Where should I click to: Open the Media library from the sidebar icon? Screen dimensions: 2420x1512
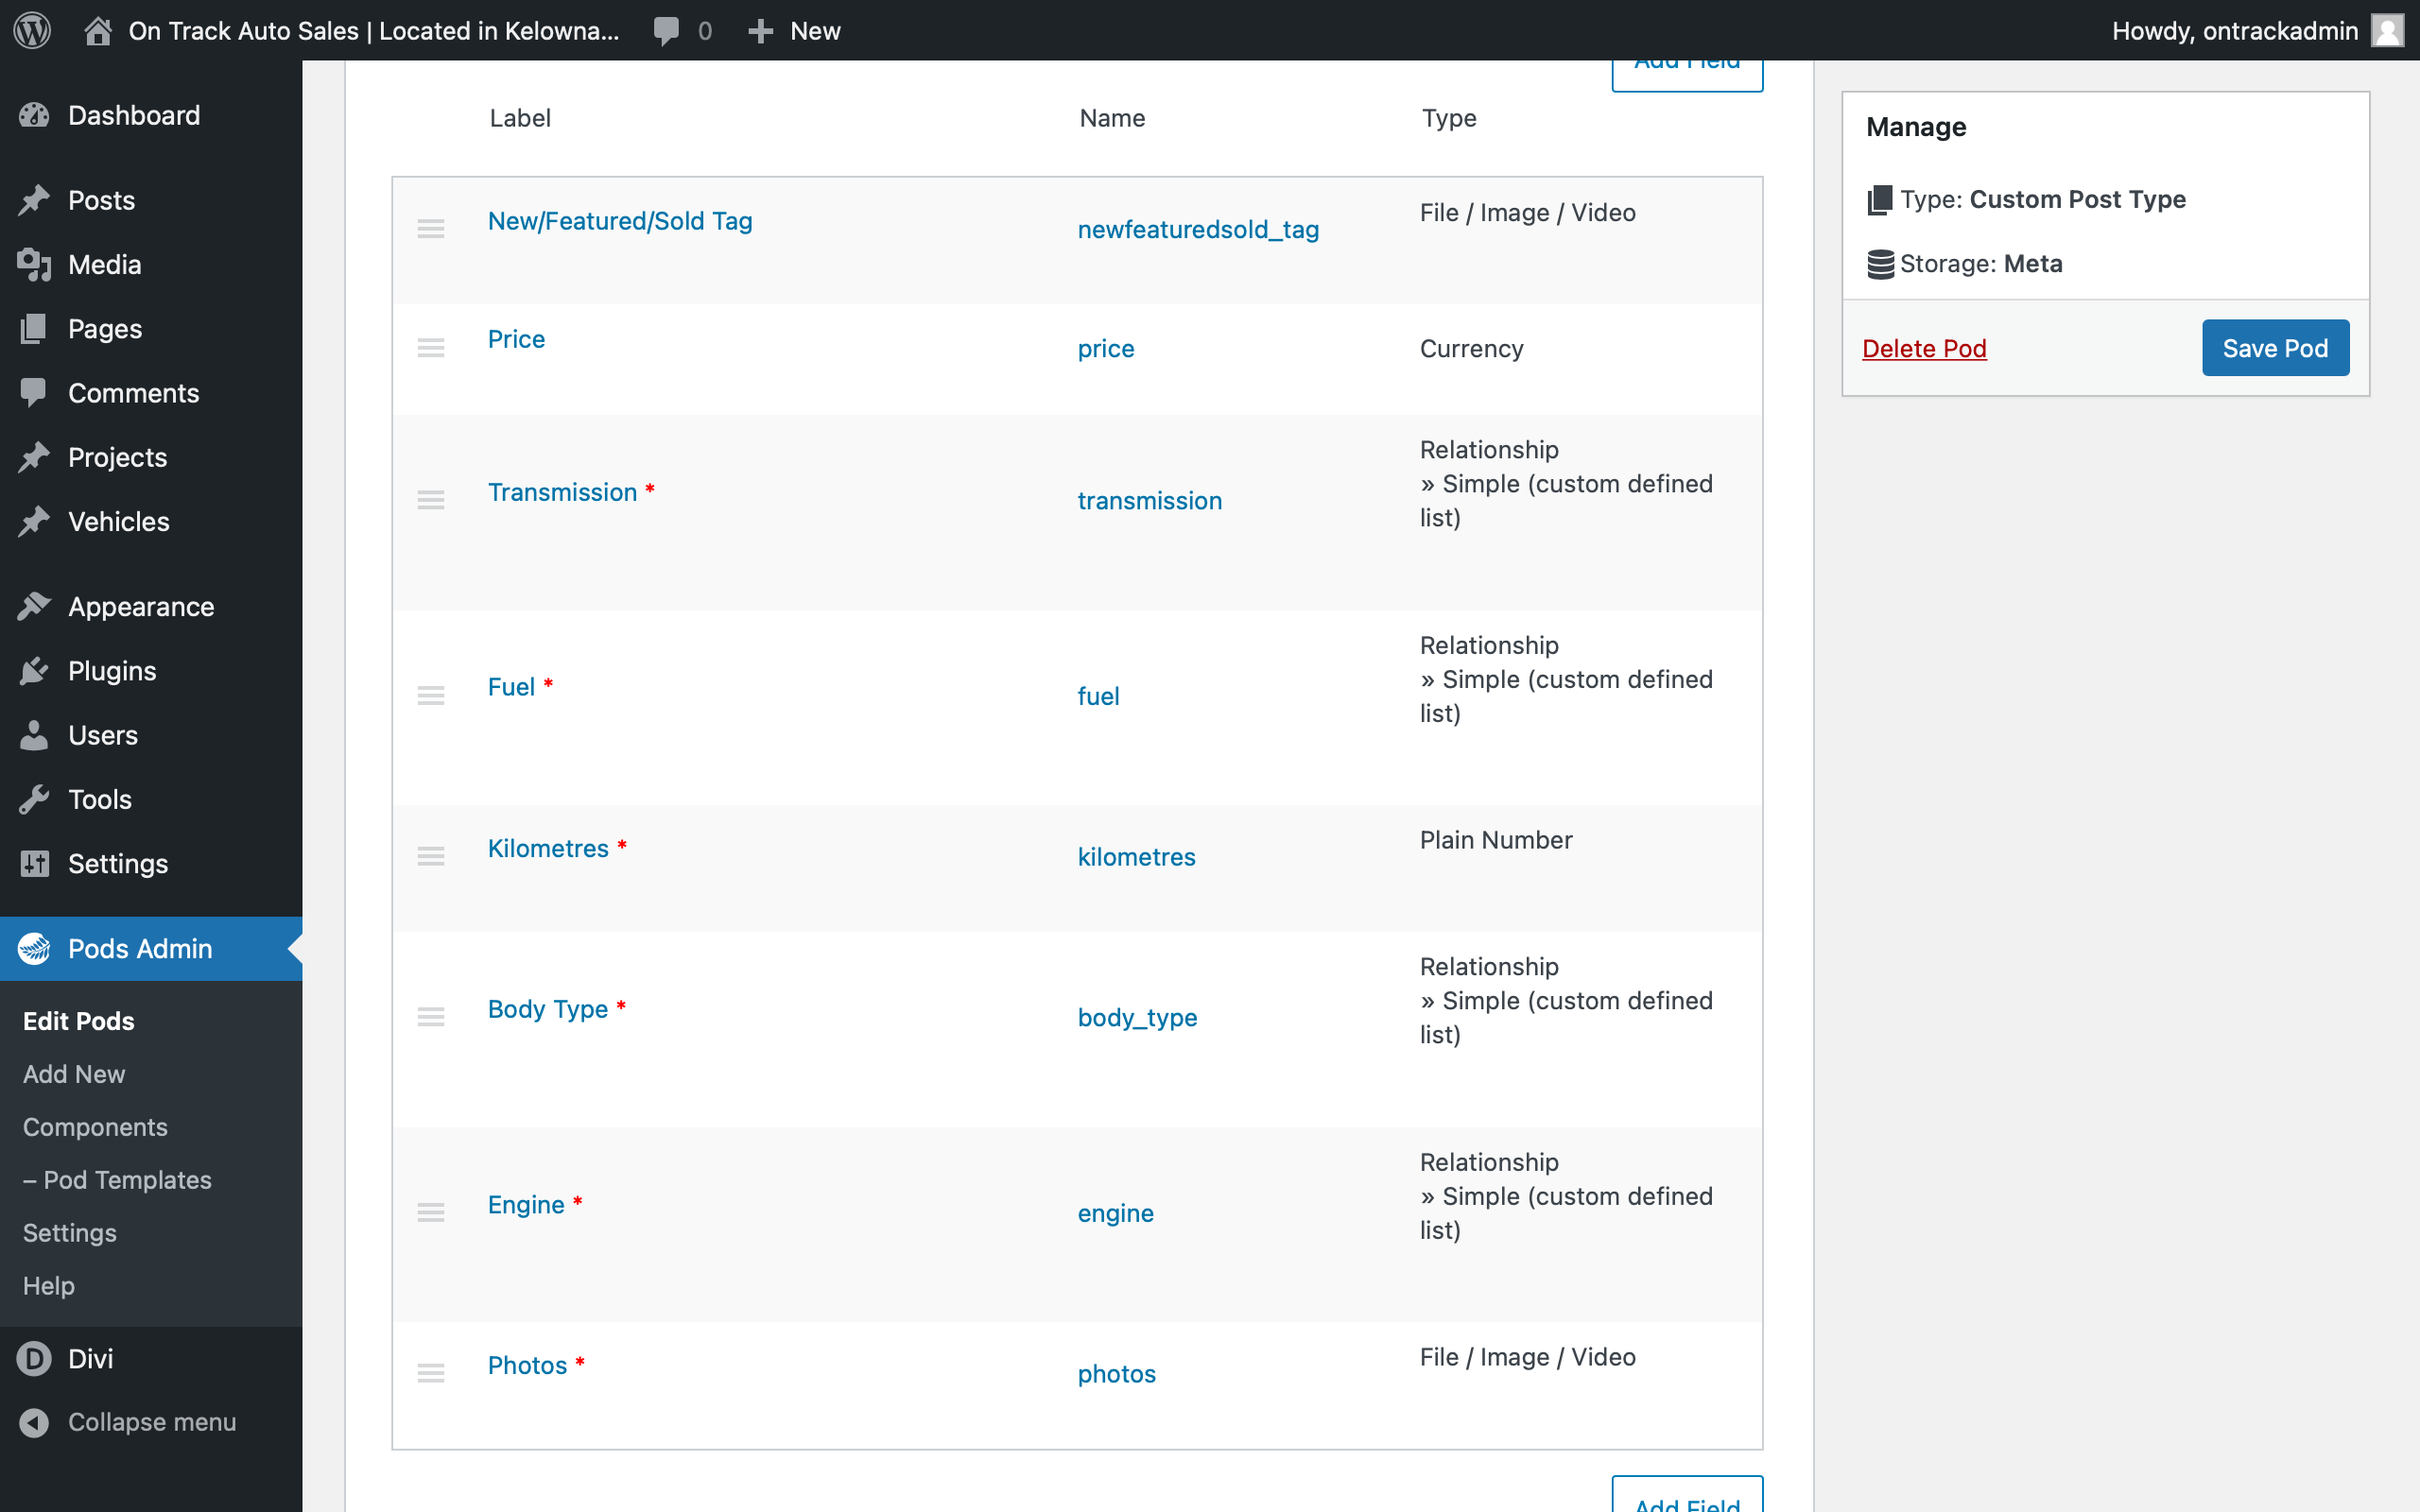[x=35, y=264]
